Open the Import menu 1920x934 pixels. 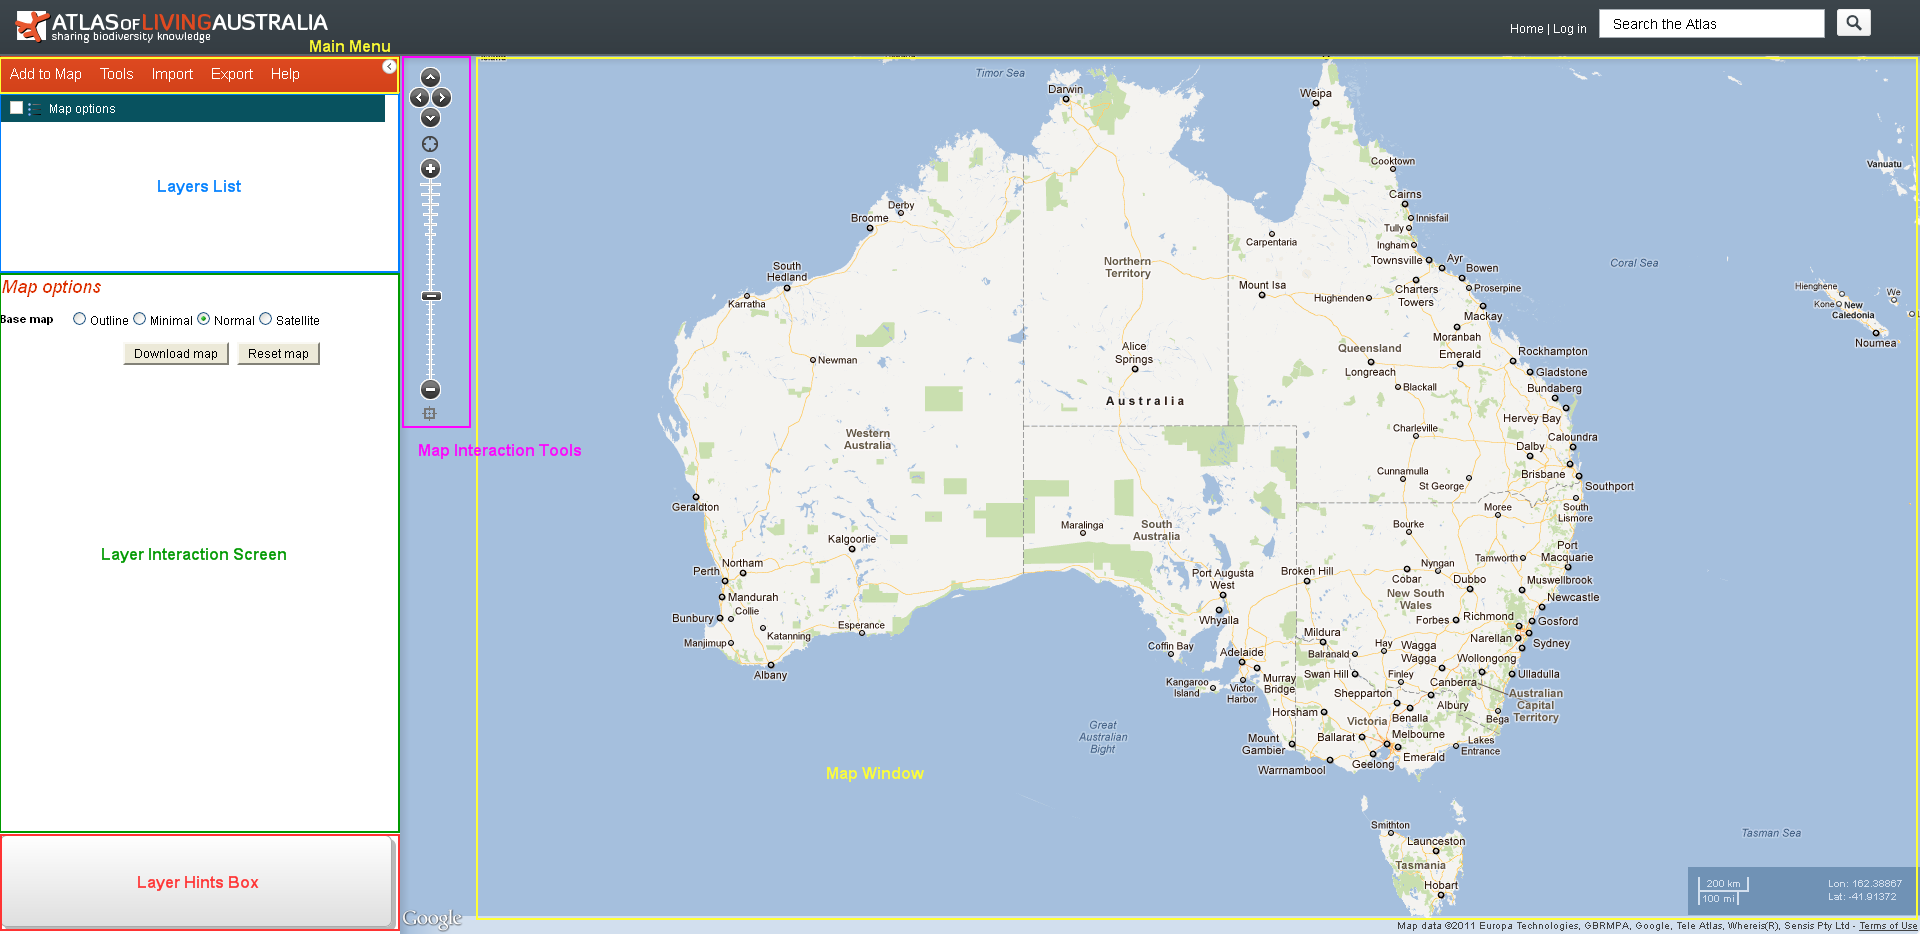point(172,74)
